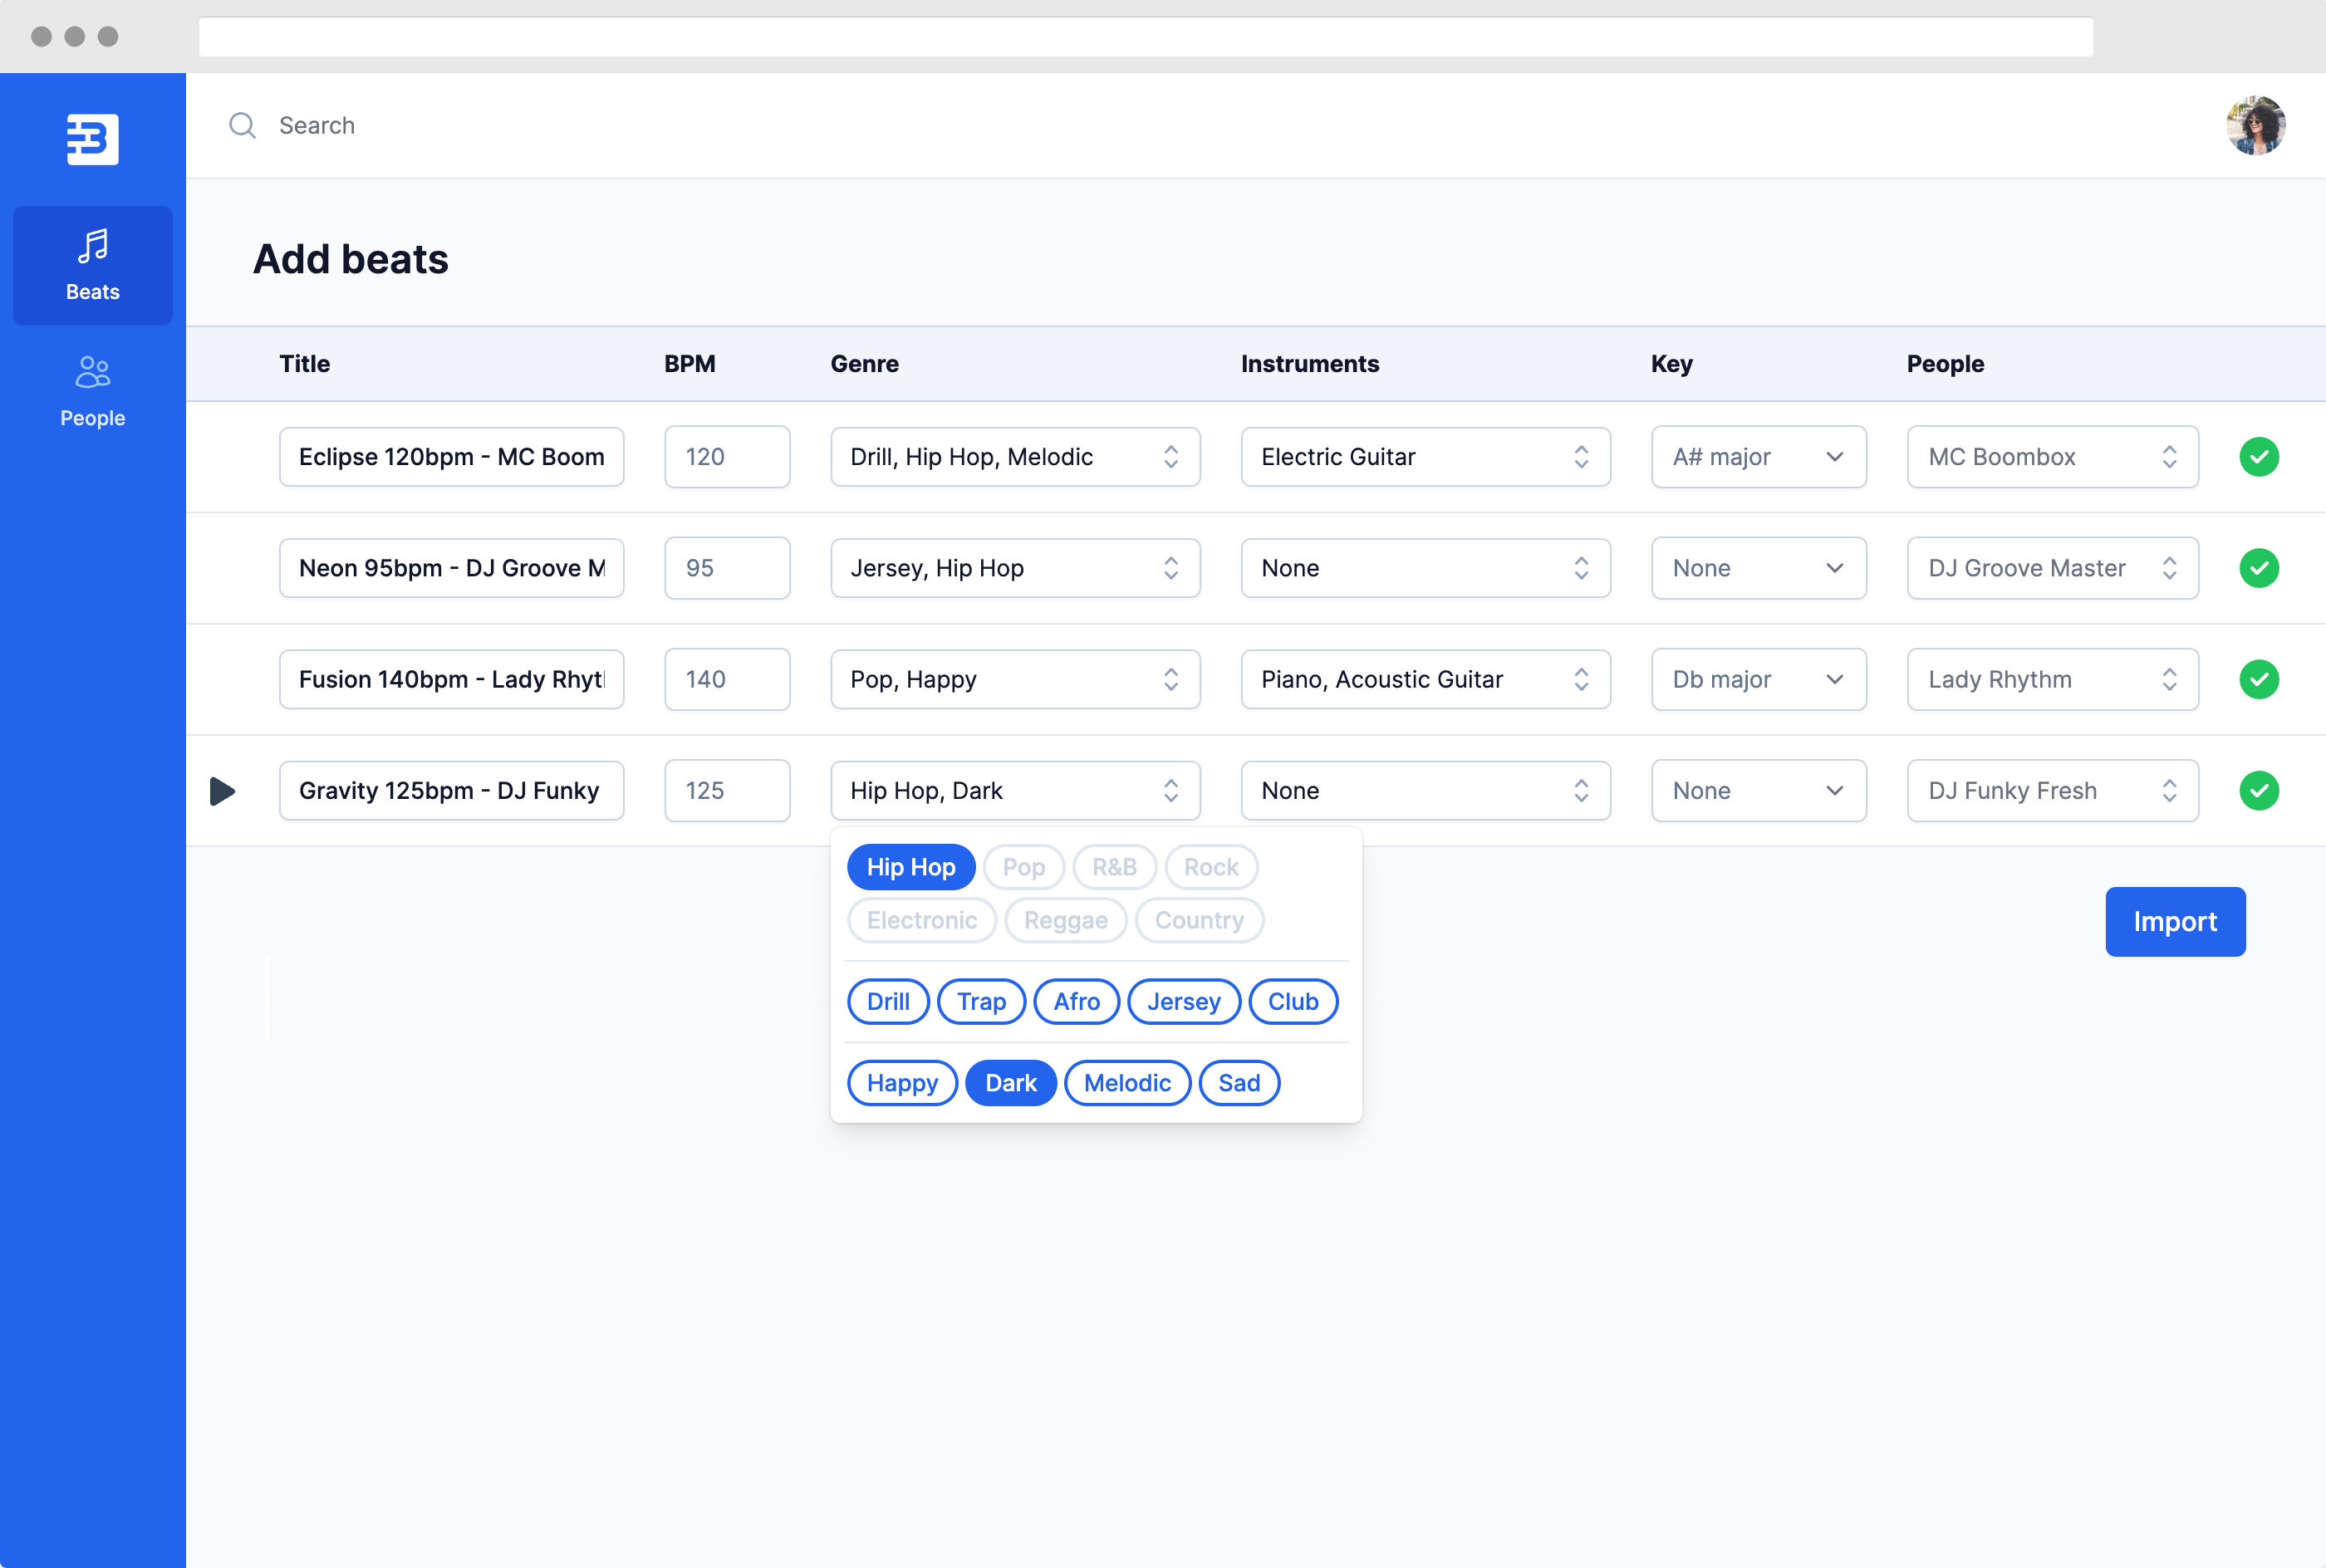Open the DJ Groove Master people selector
Screen dimensions: 2326x1568
2052,568
